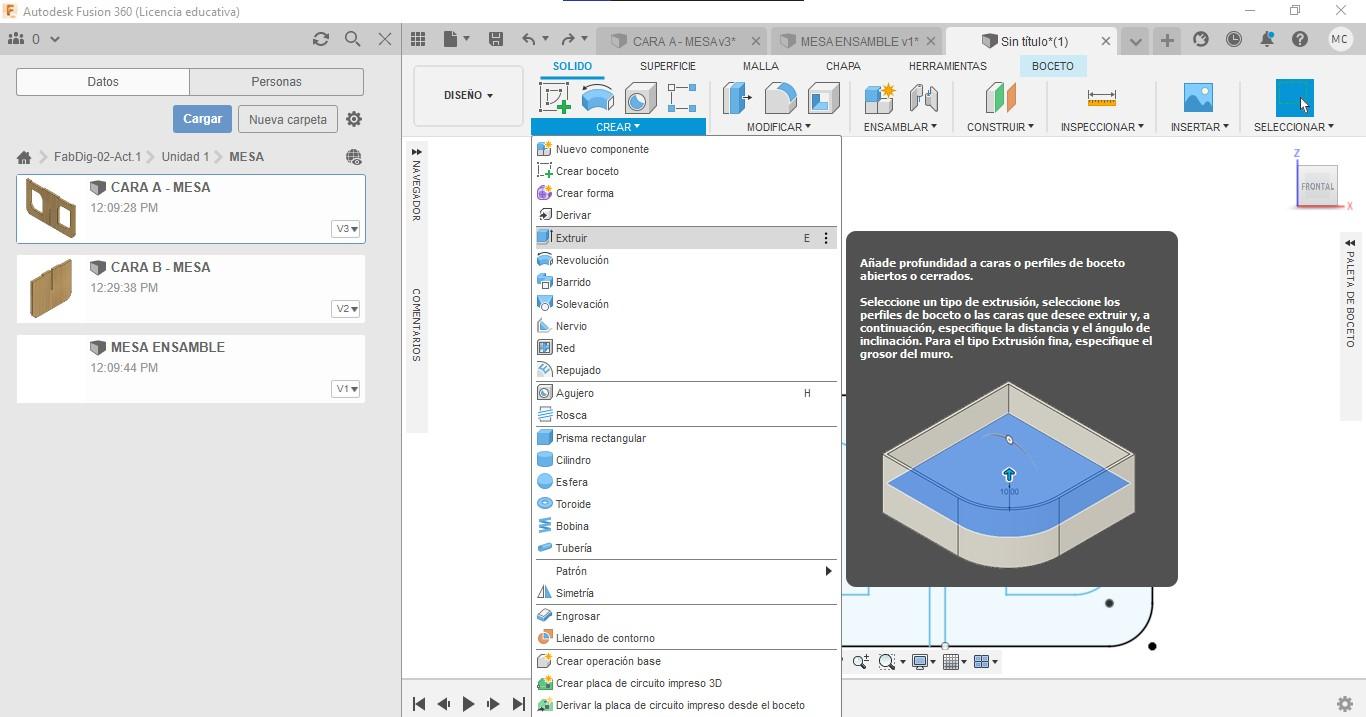Open the Diseño workspace dropdown

tap(468, 95)
